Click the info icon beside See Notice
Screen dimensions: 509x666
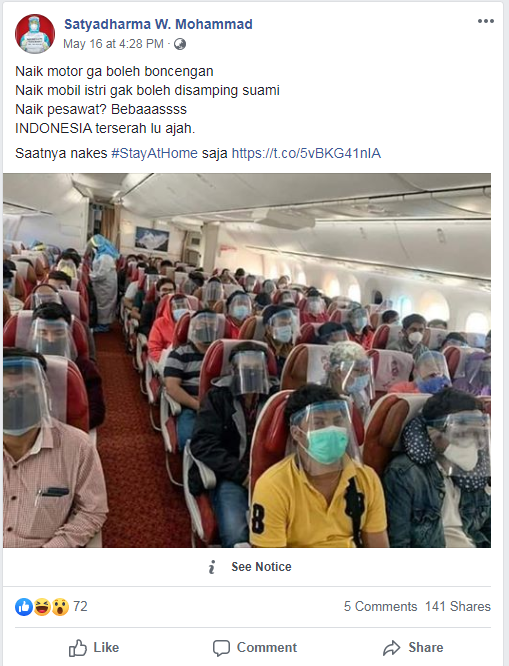click(212, 567)
